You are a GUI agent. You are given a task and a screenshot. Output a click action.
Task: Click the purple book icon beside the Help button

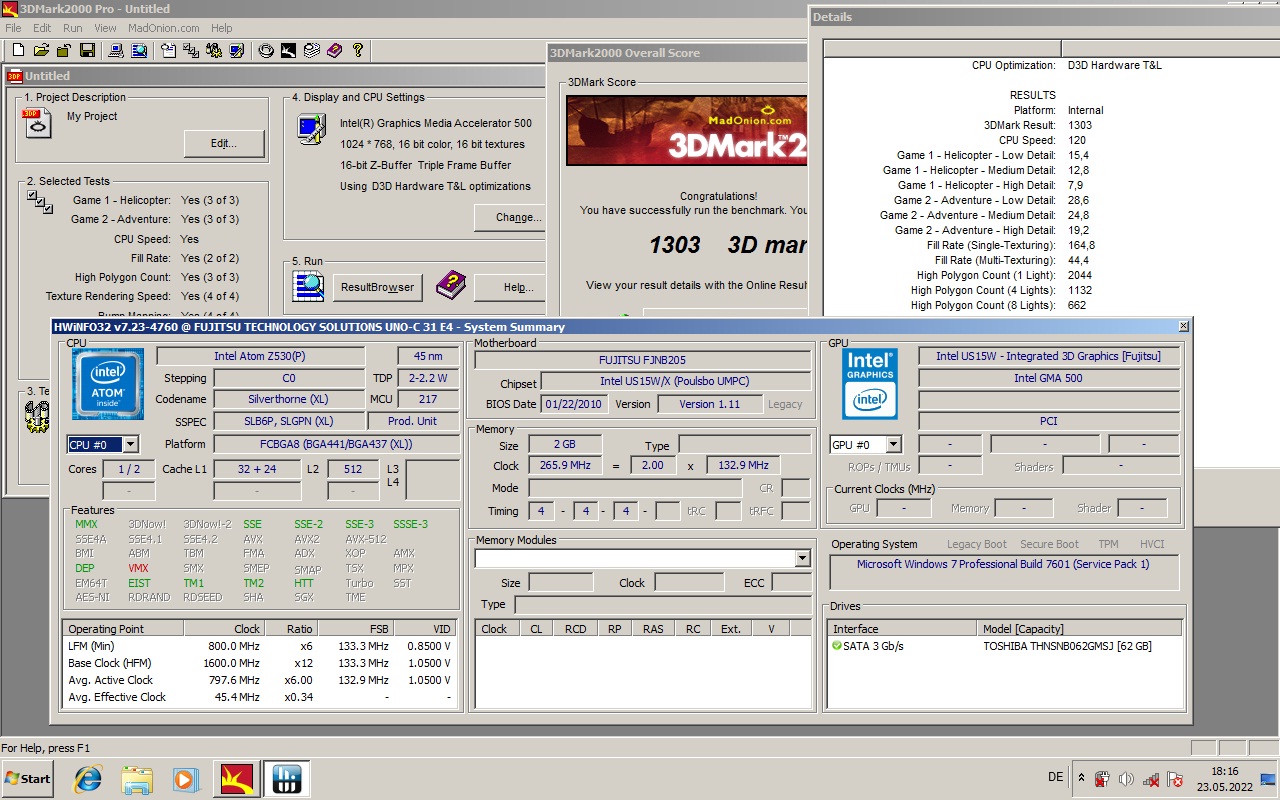point(451,286)
